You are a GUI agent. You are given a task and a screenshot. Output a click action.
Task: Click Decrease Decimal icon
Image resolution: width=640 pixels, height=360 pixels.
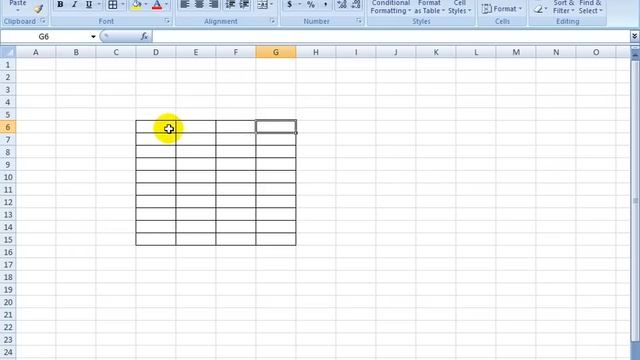coord(356,4)
